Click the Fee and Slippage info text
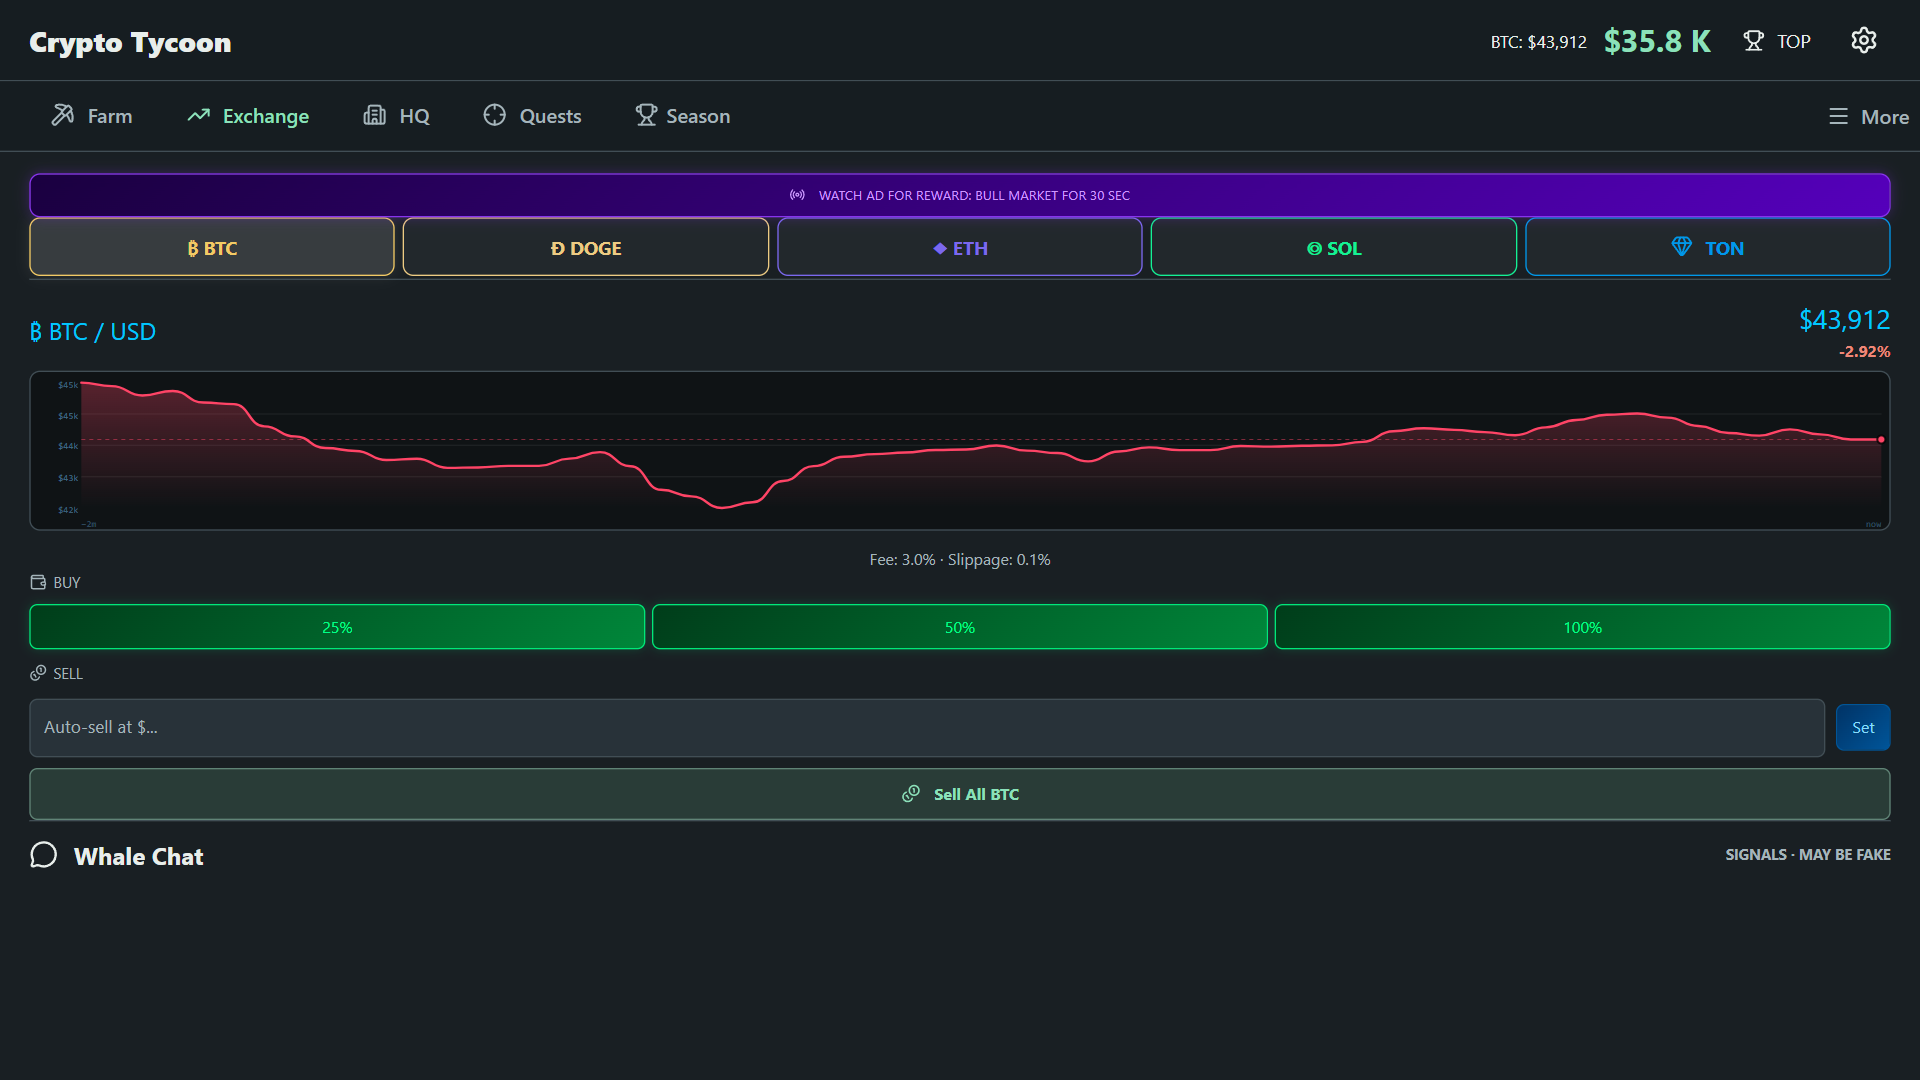The height and width of the screenshot is (1080, 1920). (x=960, y=559)
